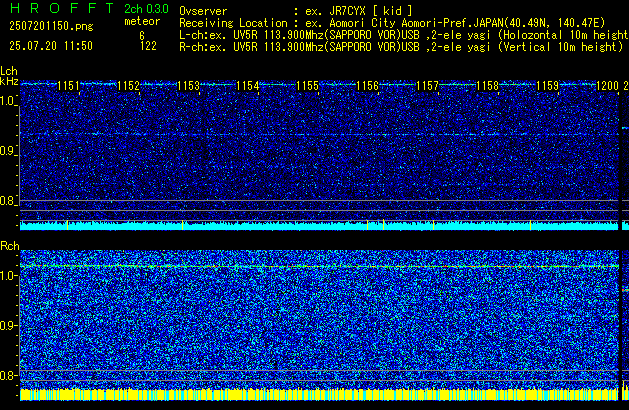The image size is (629, 410).
Task: Click the faint carrier line in Lch spectrogram
Action: click(x=319, y=134)
